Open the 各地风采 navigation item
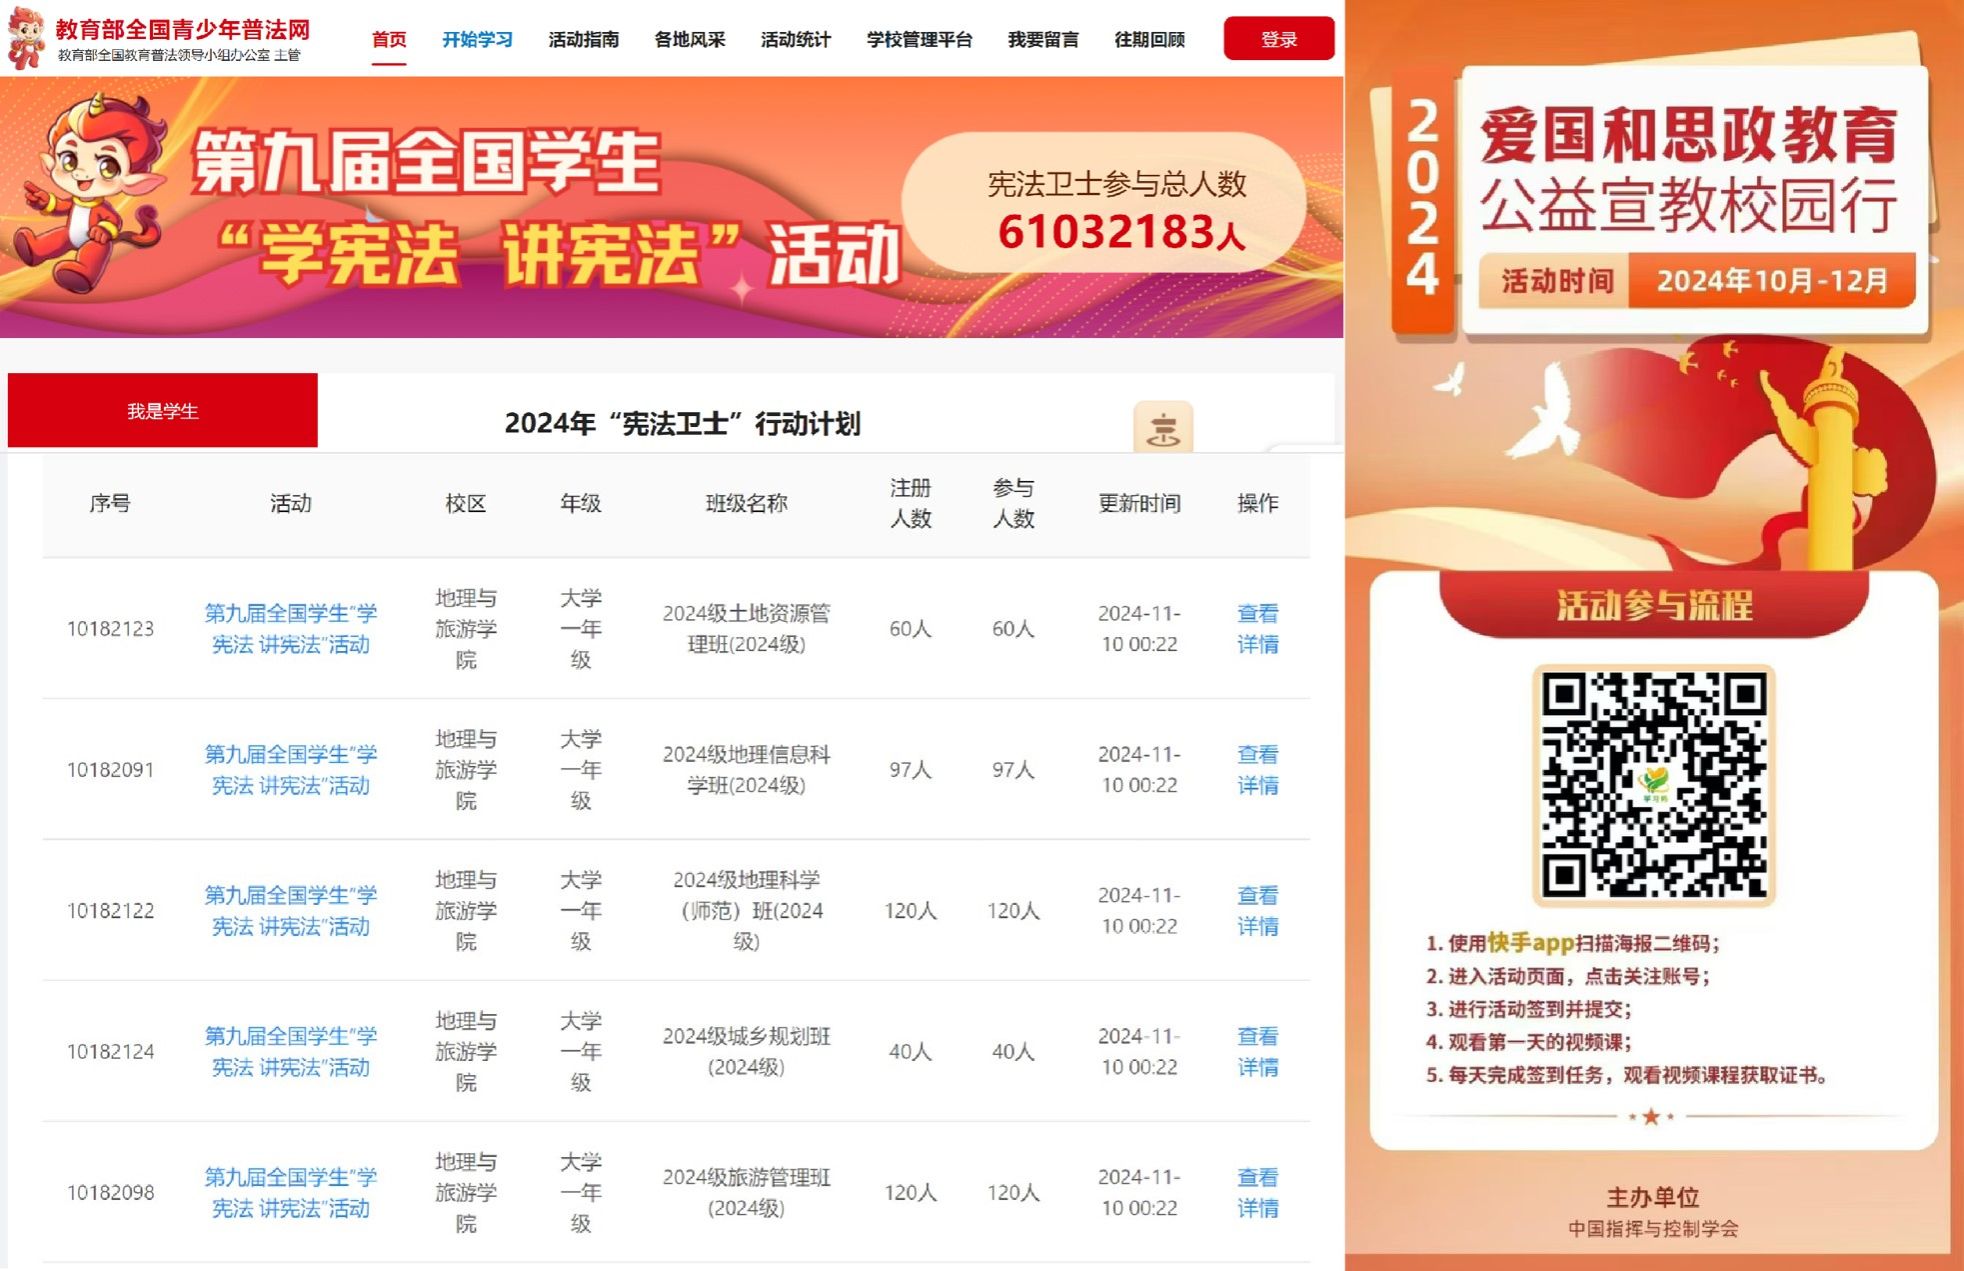 coord(689,40)
